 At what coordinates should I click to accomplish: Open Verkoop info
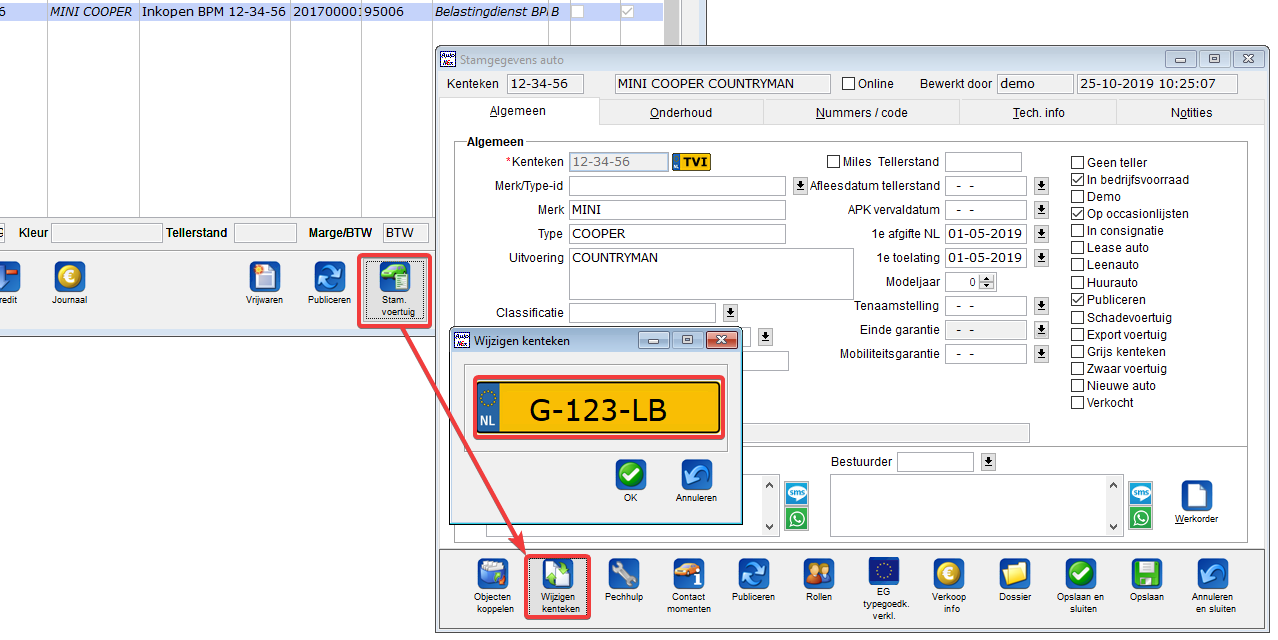[949, 587]
